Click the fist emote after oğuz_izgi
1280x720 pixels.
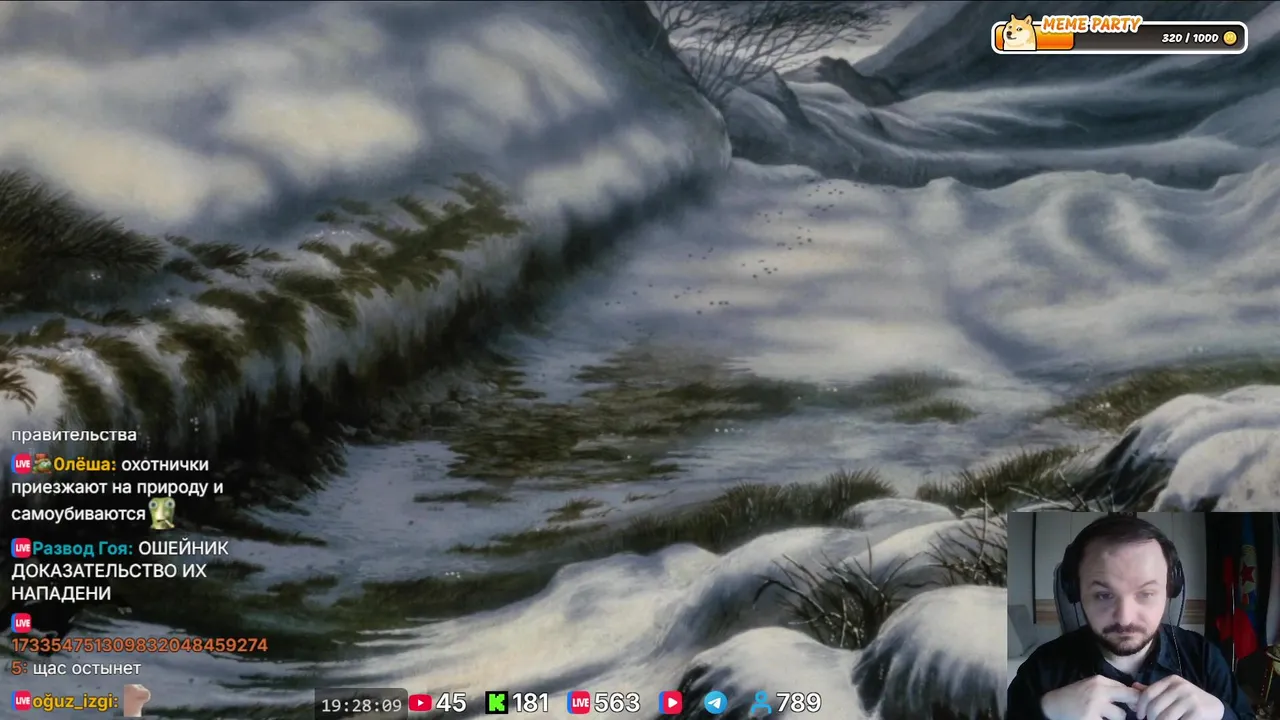pyautogui.click(x=136, y=700)
